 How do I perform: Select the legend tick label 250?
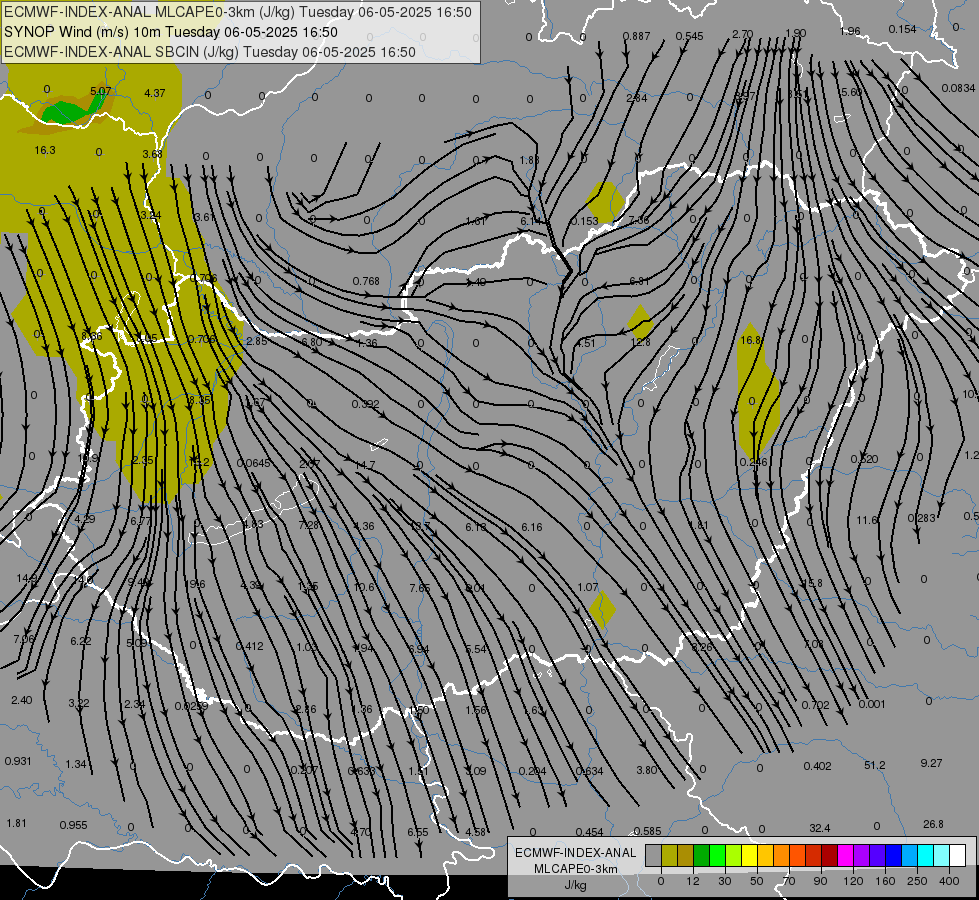(x=917, y=881)
